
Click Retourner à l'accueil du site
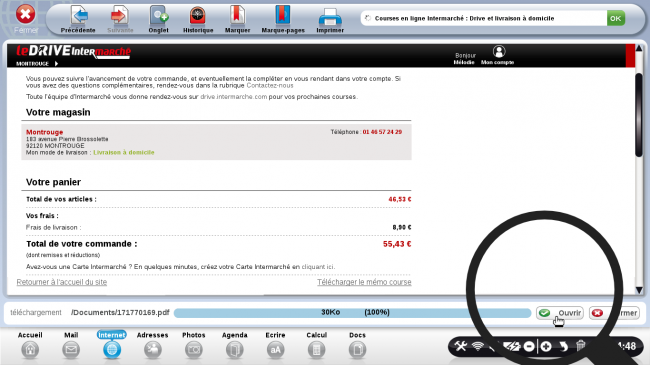(x=62, y=282)
